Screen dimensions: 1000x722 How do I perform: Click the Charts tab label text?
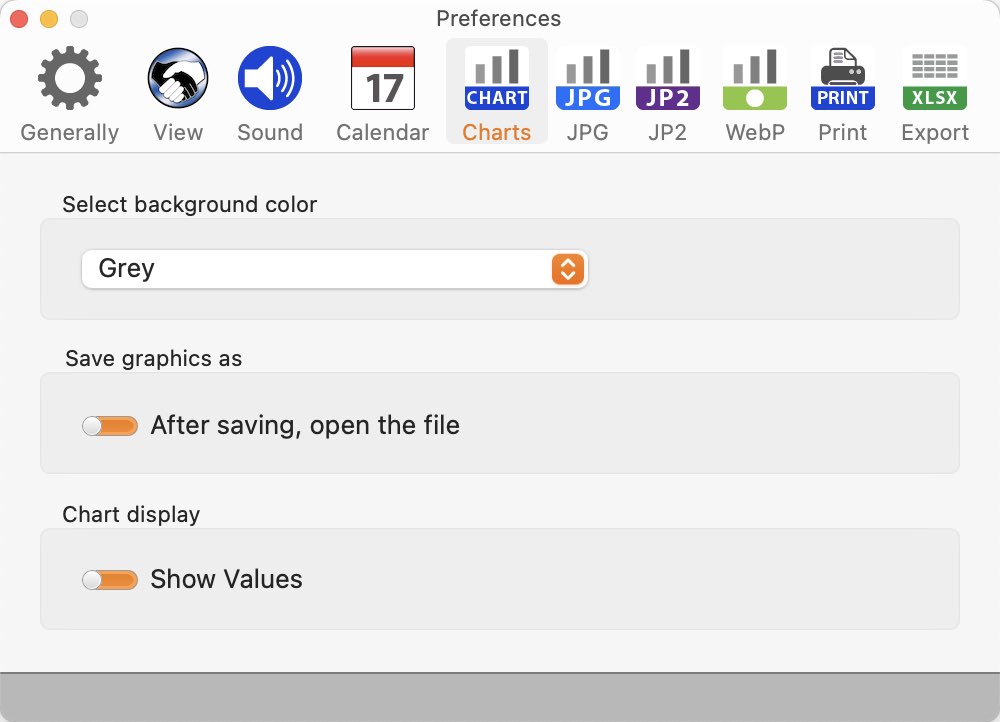(x=497, y=132)
